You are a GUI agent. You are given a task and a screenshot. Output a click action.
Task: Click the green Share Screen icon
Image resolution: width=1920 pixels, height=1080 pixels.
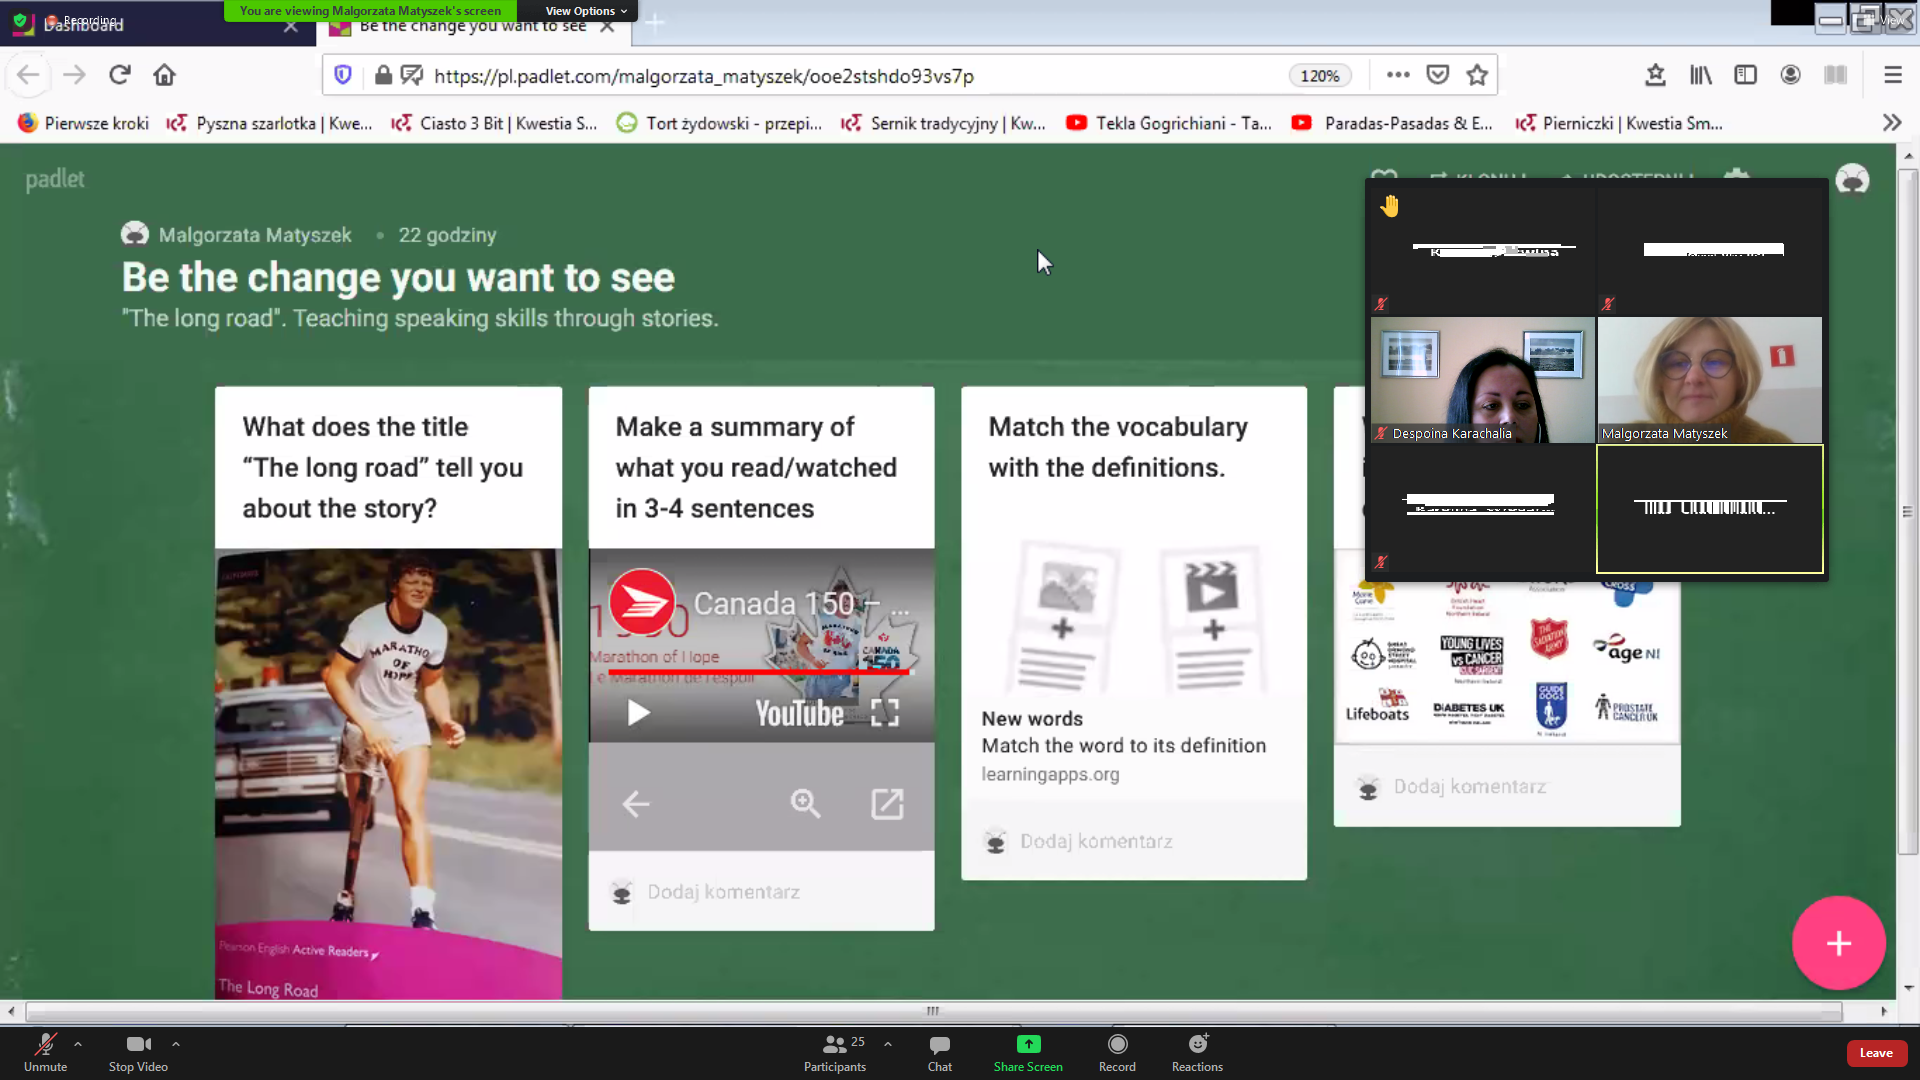pyautogui.click(x=1028, y=1044)
